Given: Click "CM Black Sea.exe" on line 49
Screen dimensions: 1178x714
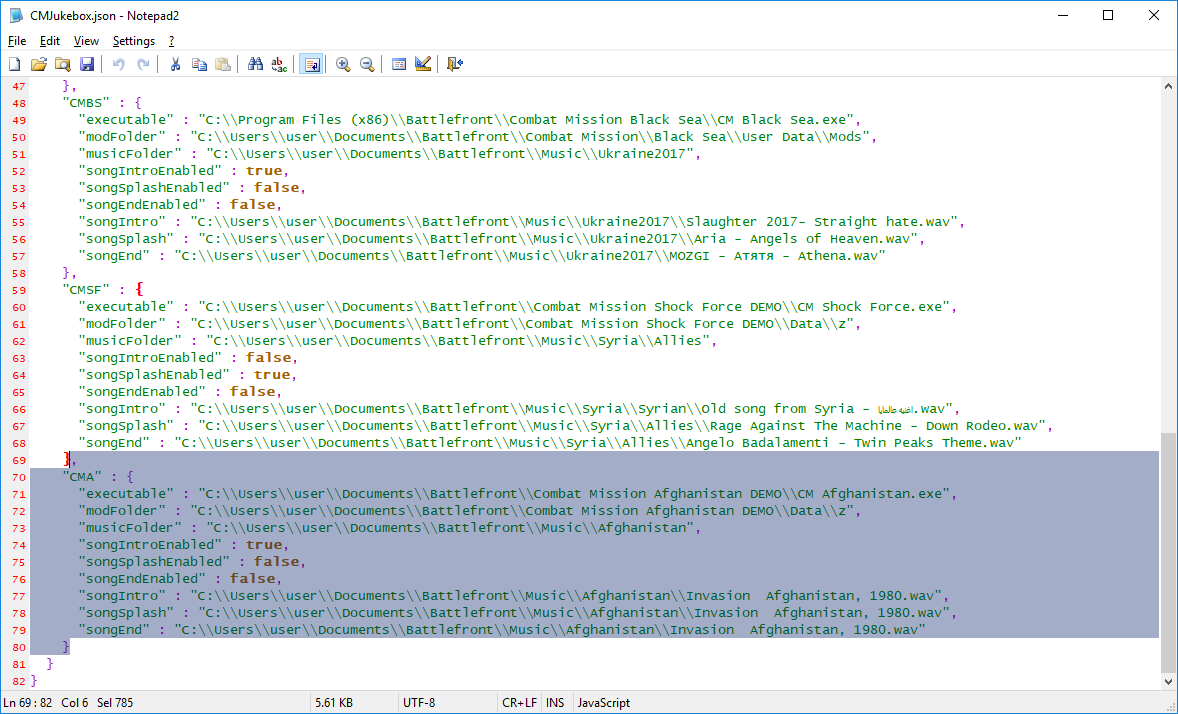Looking at the screenshot, I should [785, 120].
